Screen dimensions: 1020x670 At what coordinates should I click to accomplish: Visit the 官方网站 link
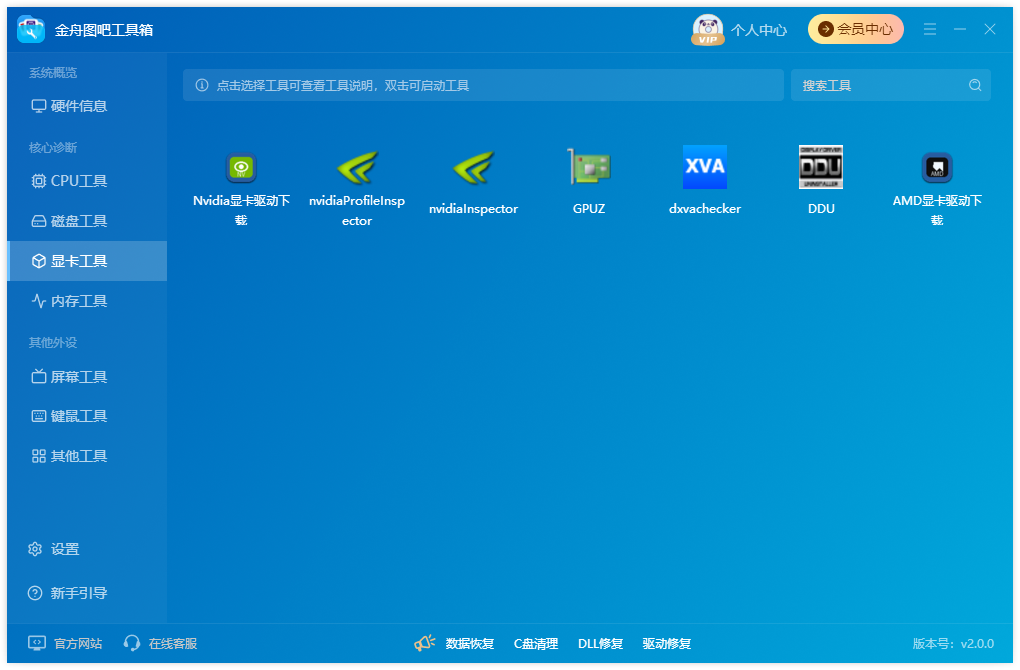click(x=65, y=643)
